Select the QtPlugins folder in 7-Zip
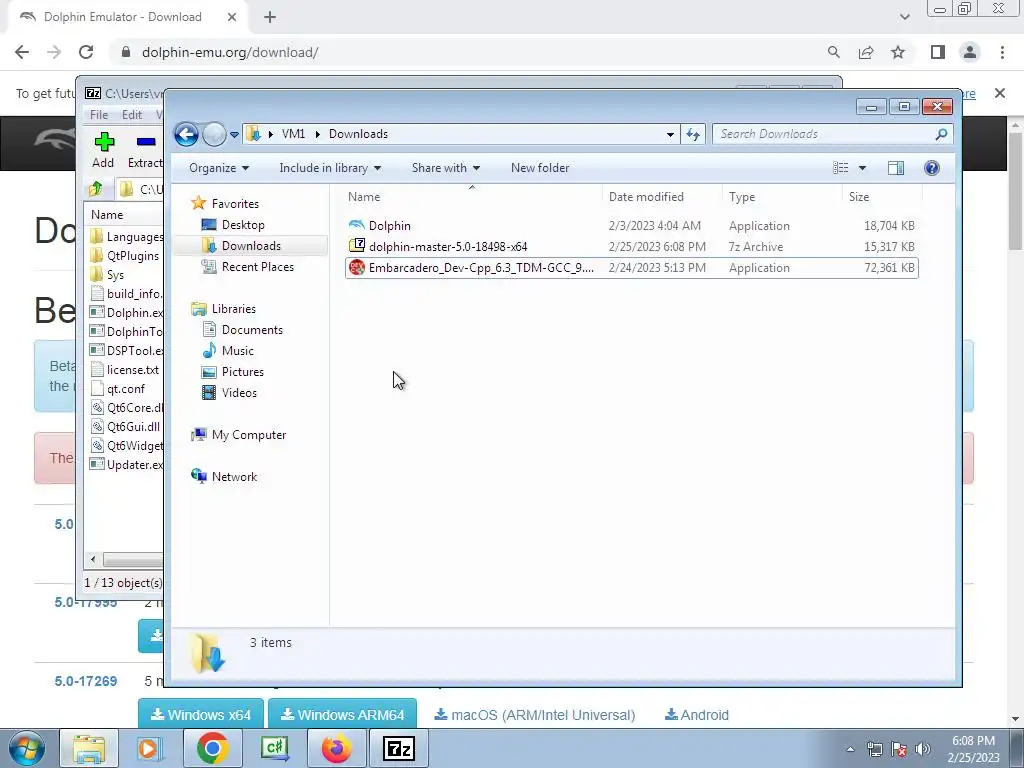Viewport: 1024px width, 768px height. tap(125, 255)
